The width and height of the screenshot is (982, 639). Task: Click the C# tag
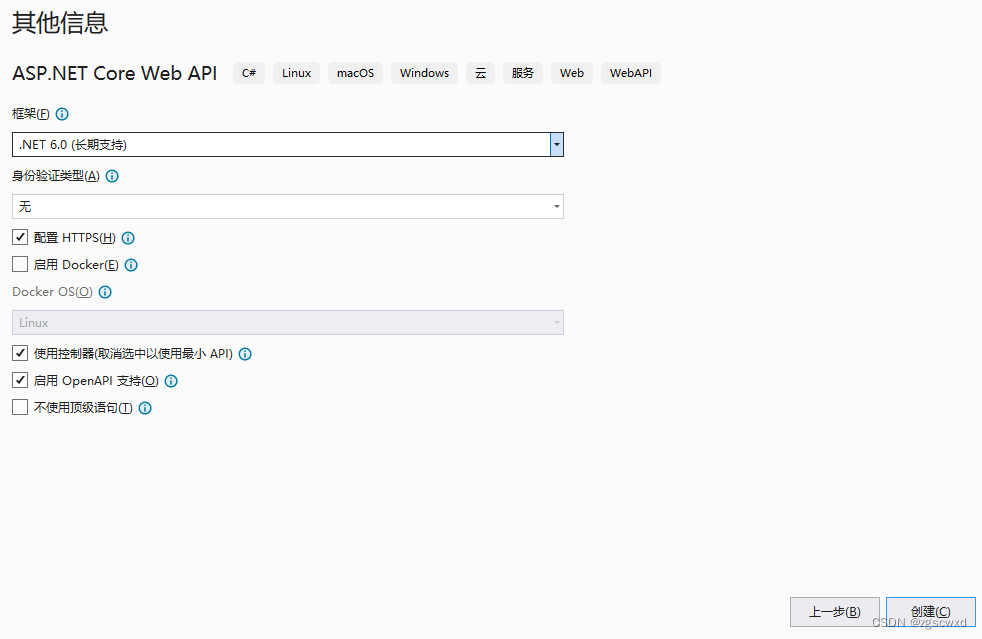[249, 73]
